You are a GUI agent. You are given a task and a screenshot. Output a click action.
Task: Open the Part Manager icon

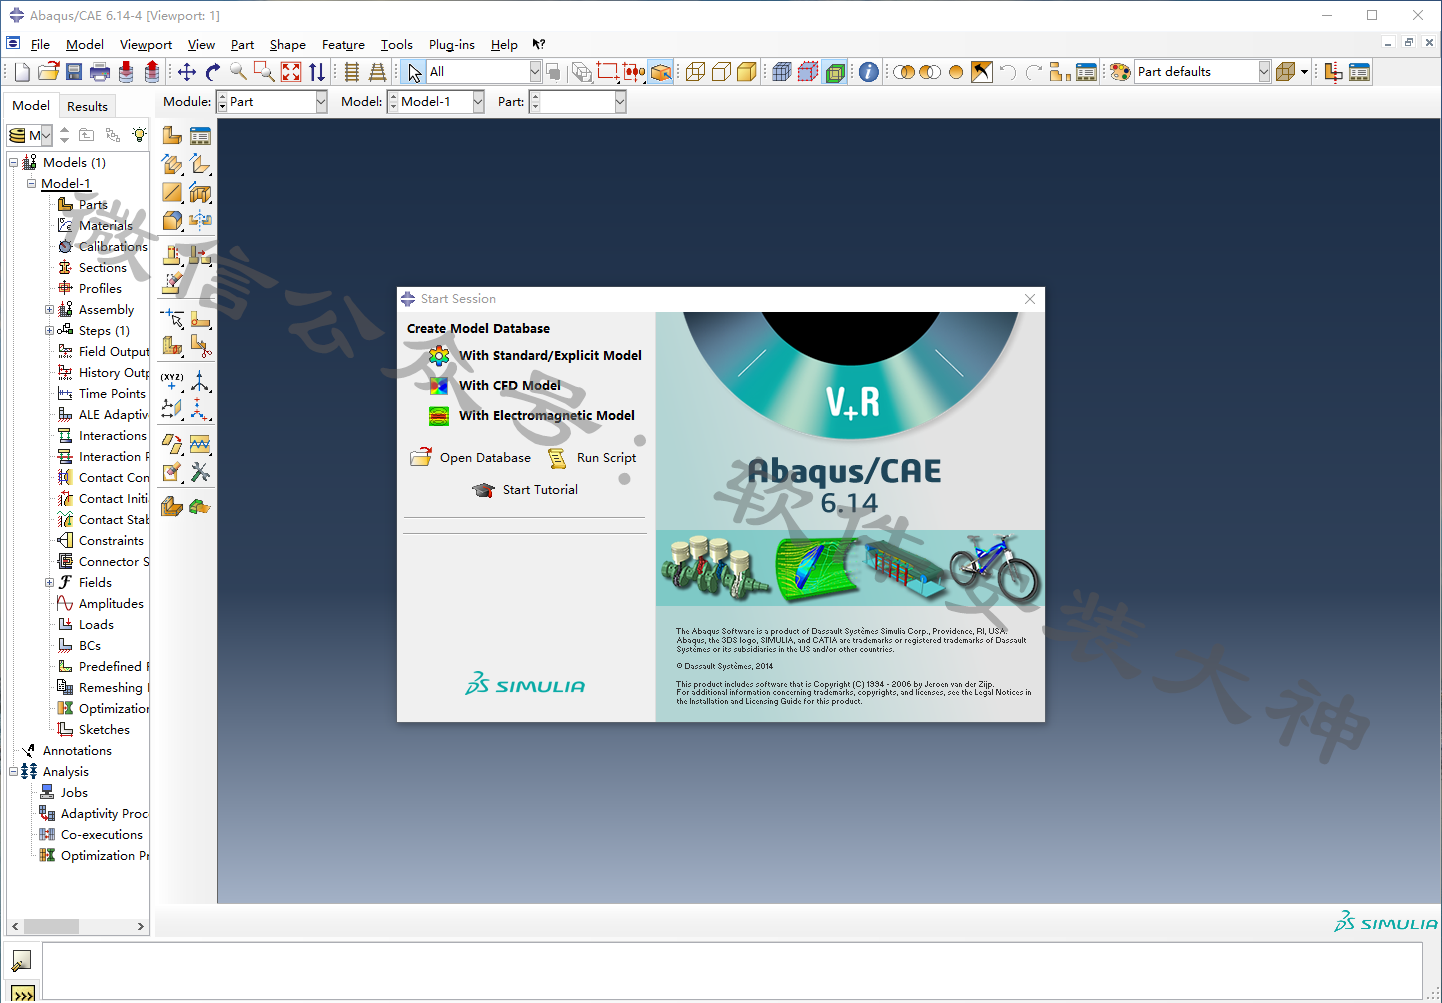200,136
